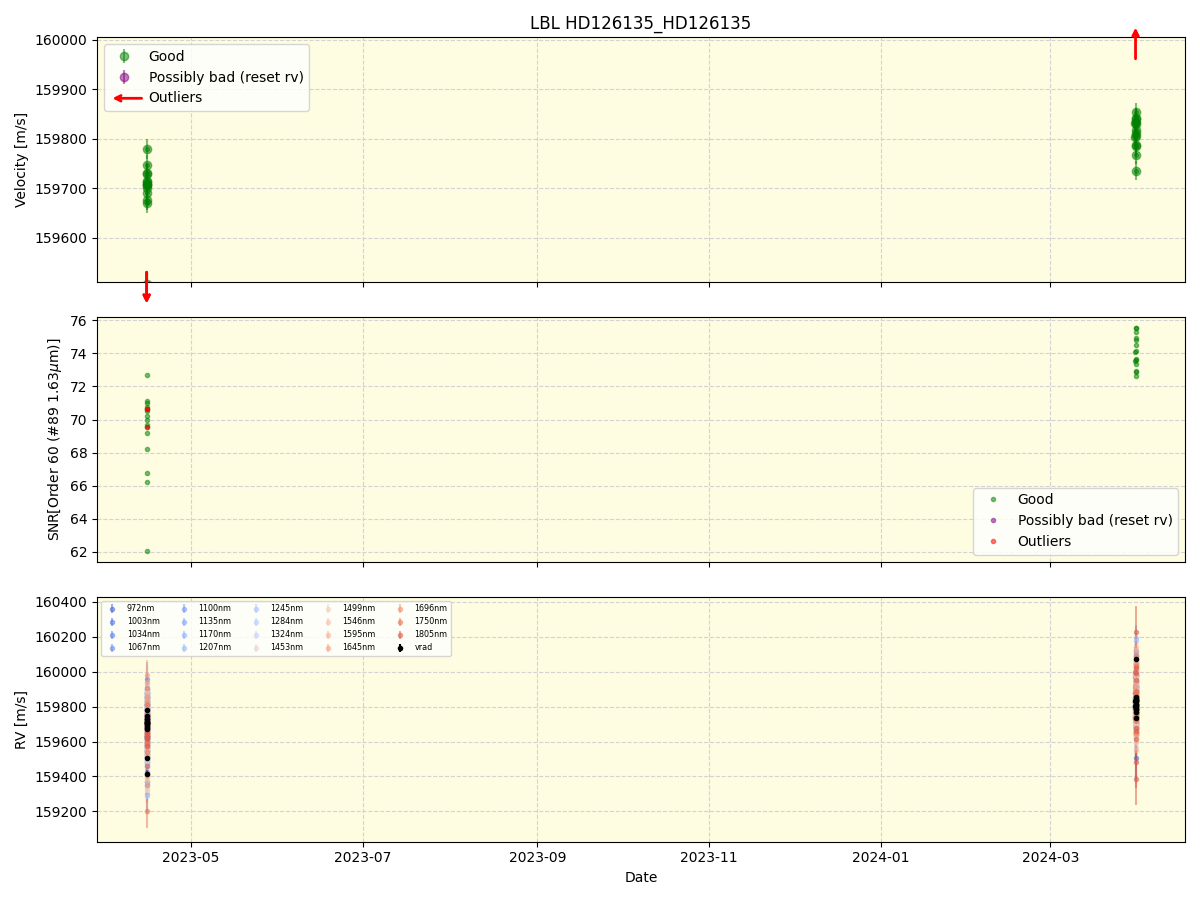This screenshot has height=900, width=1200.
Task: Click the plot title 'LBL HD126135_HD126135'
Action: (x=640, y=23)
